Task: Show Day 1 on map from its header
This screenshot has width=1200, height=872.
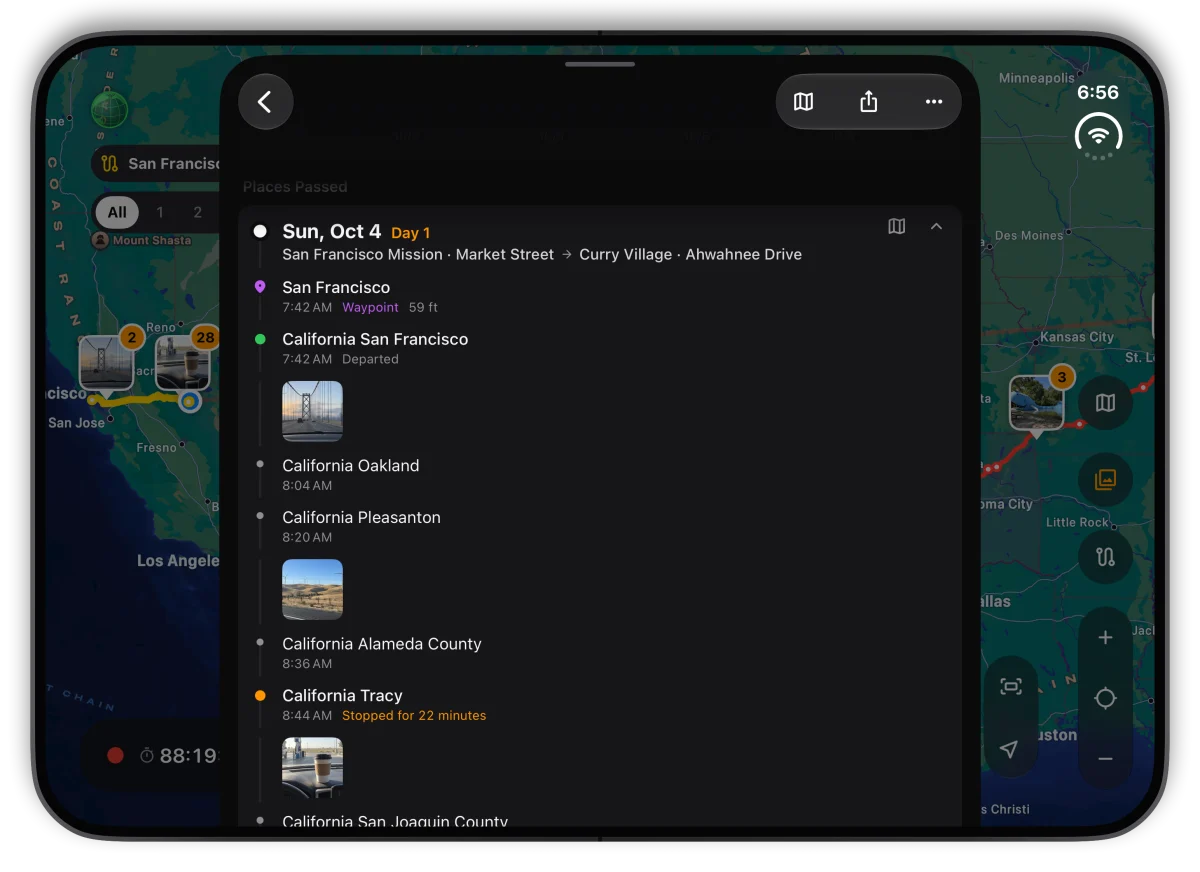Action: [x=897, y=227]
